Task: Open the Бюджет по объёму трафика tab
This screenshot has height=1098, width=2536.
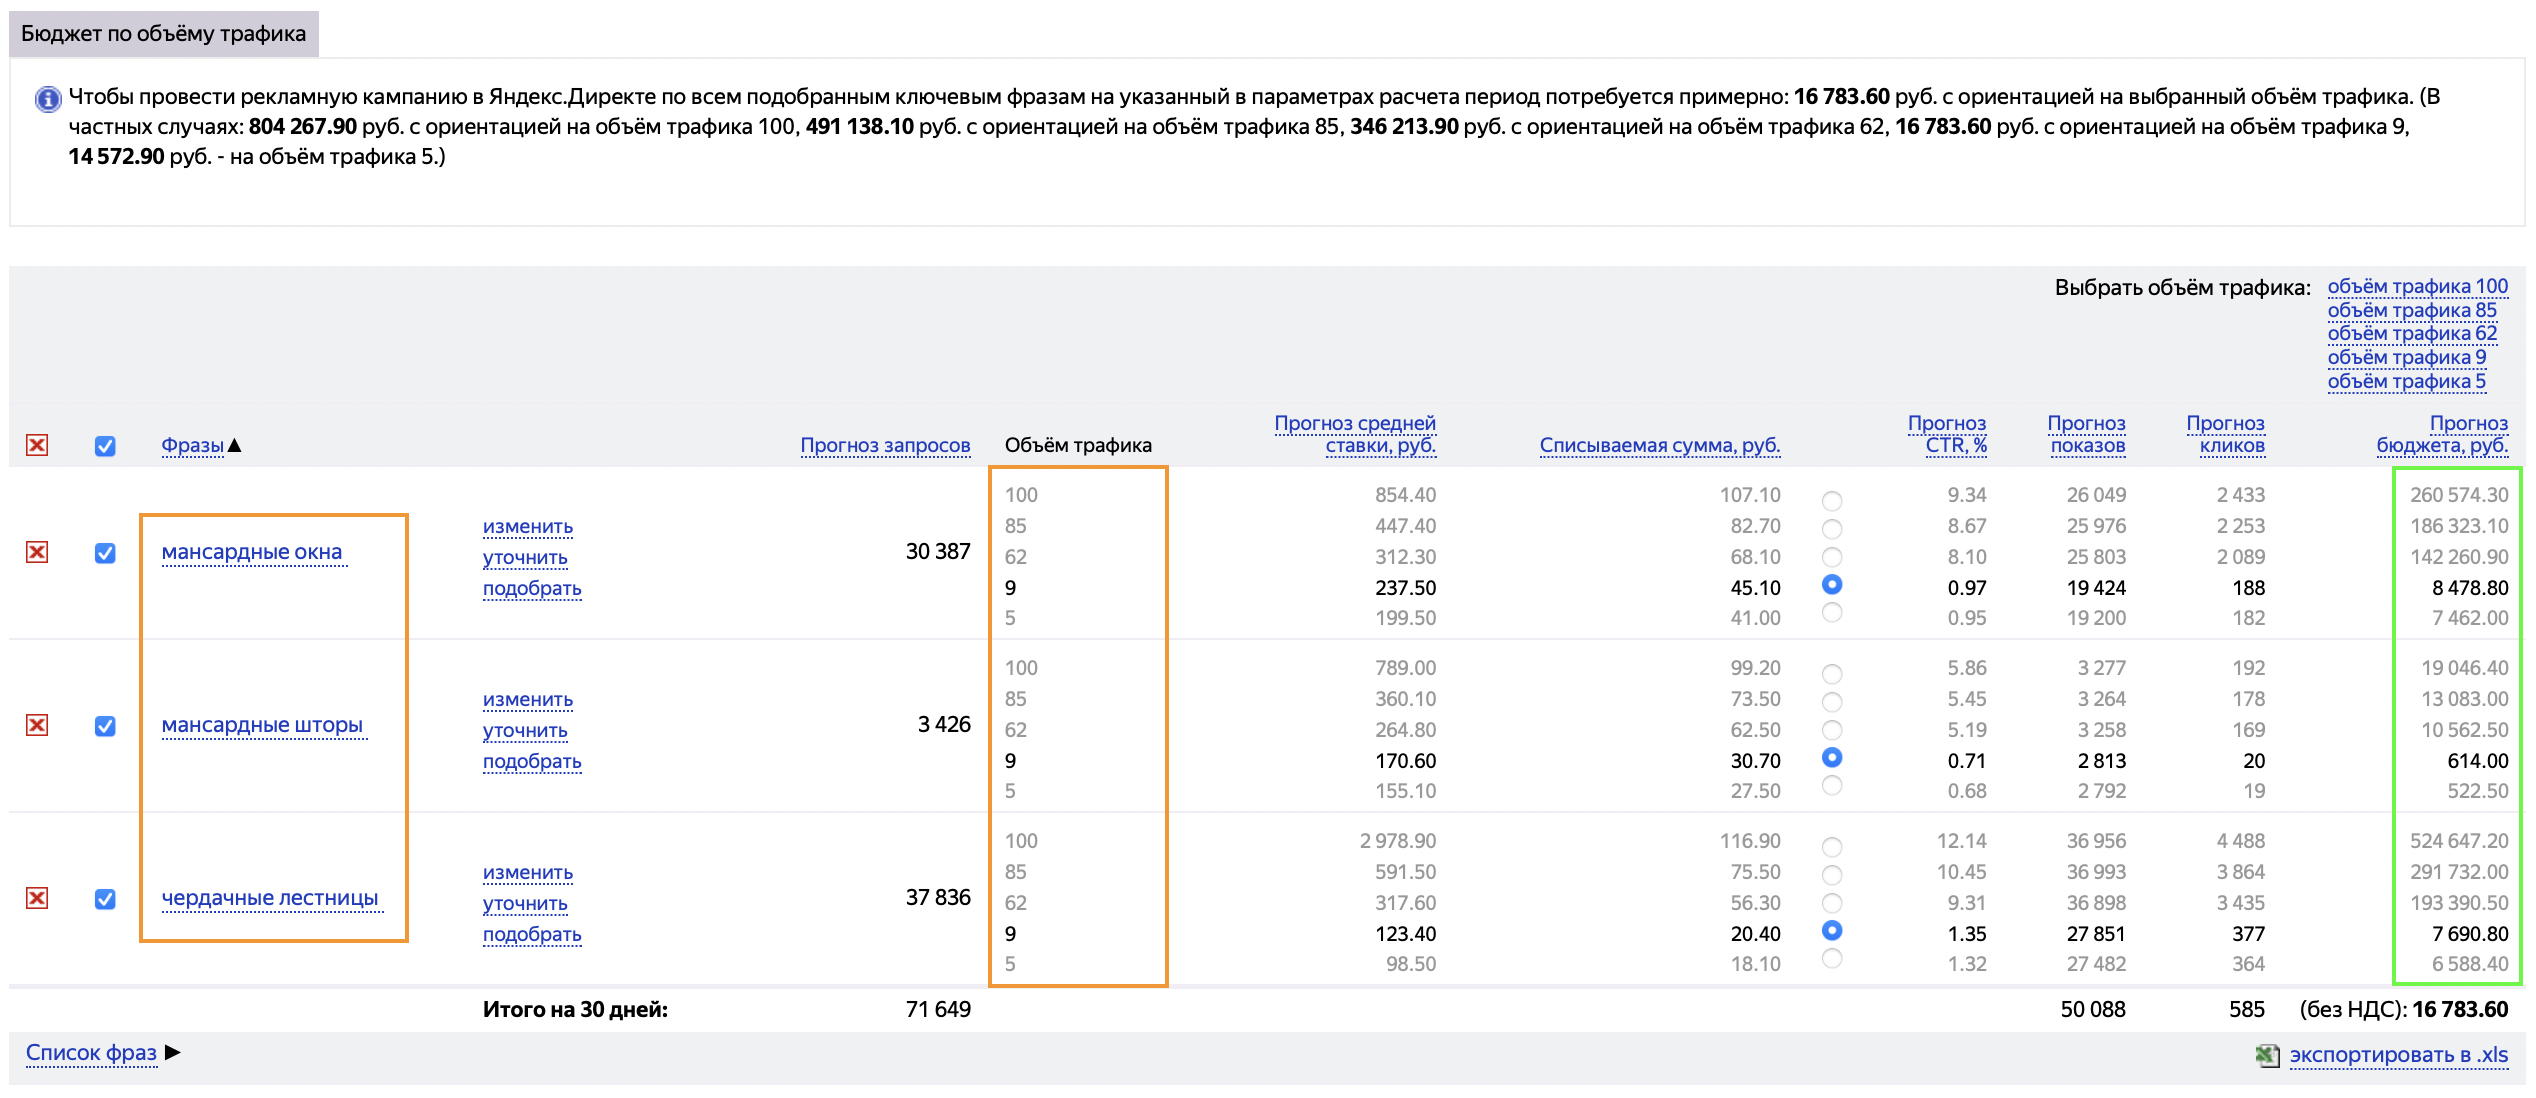Action: click(x=164, y=33)
